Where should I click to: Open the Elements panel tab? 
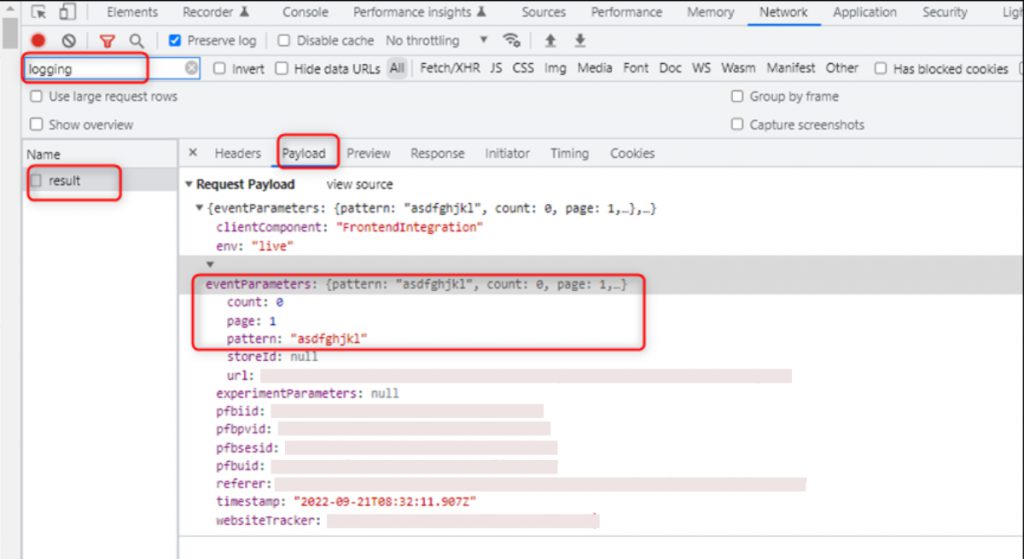tap(133, 12)
